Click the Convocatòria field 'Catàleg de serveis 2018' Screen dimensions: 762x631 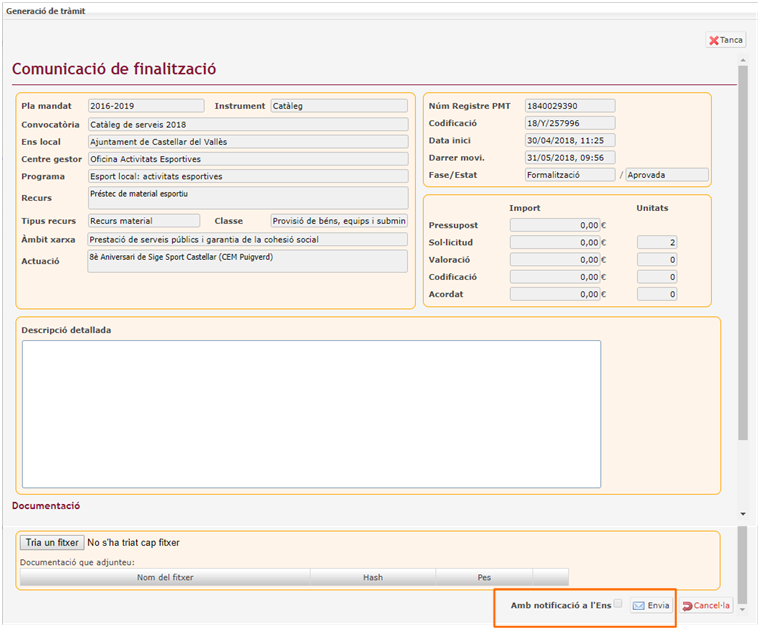click(248, 124)
